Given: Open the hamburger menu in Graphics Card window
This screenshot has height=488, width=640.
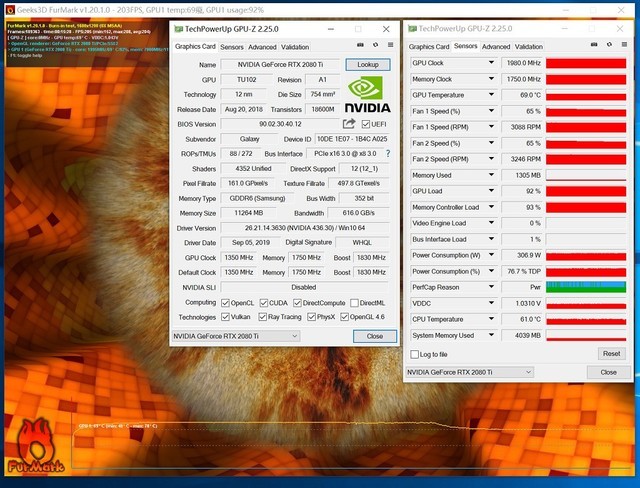Looking at the screenshot, I should [x=391, y=45].
